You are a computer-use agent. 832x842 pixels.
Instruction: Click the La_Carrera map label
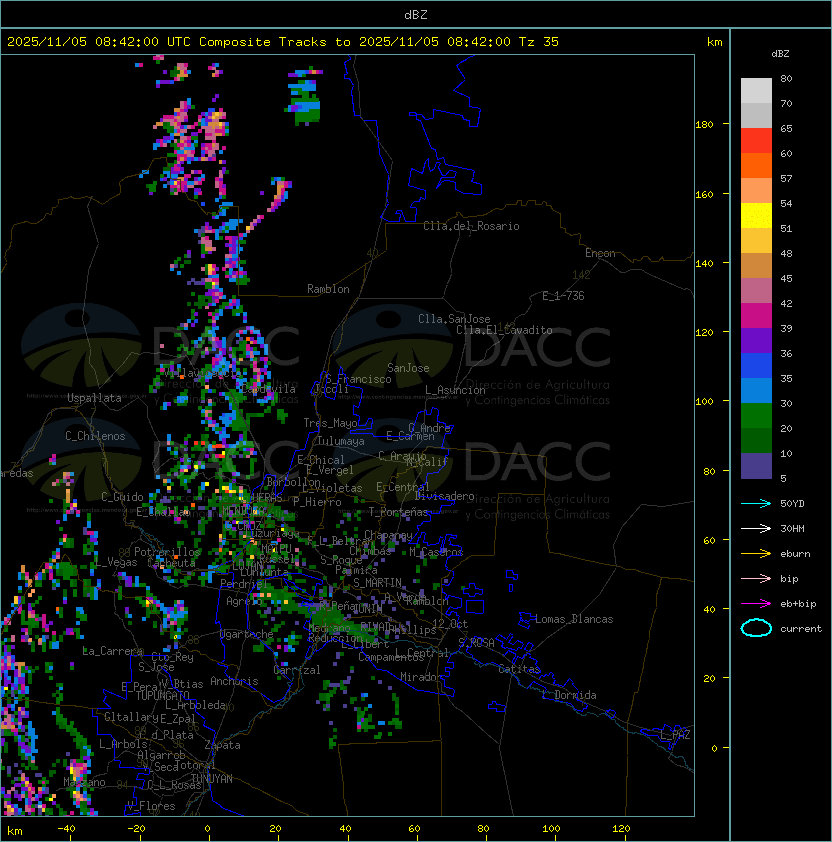pos(113,651)
